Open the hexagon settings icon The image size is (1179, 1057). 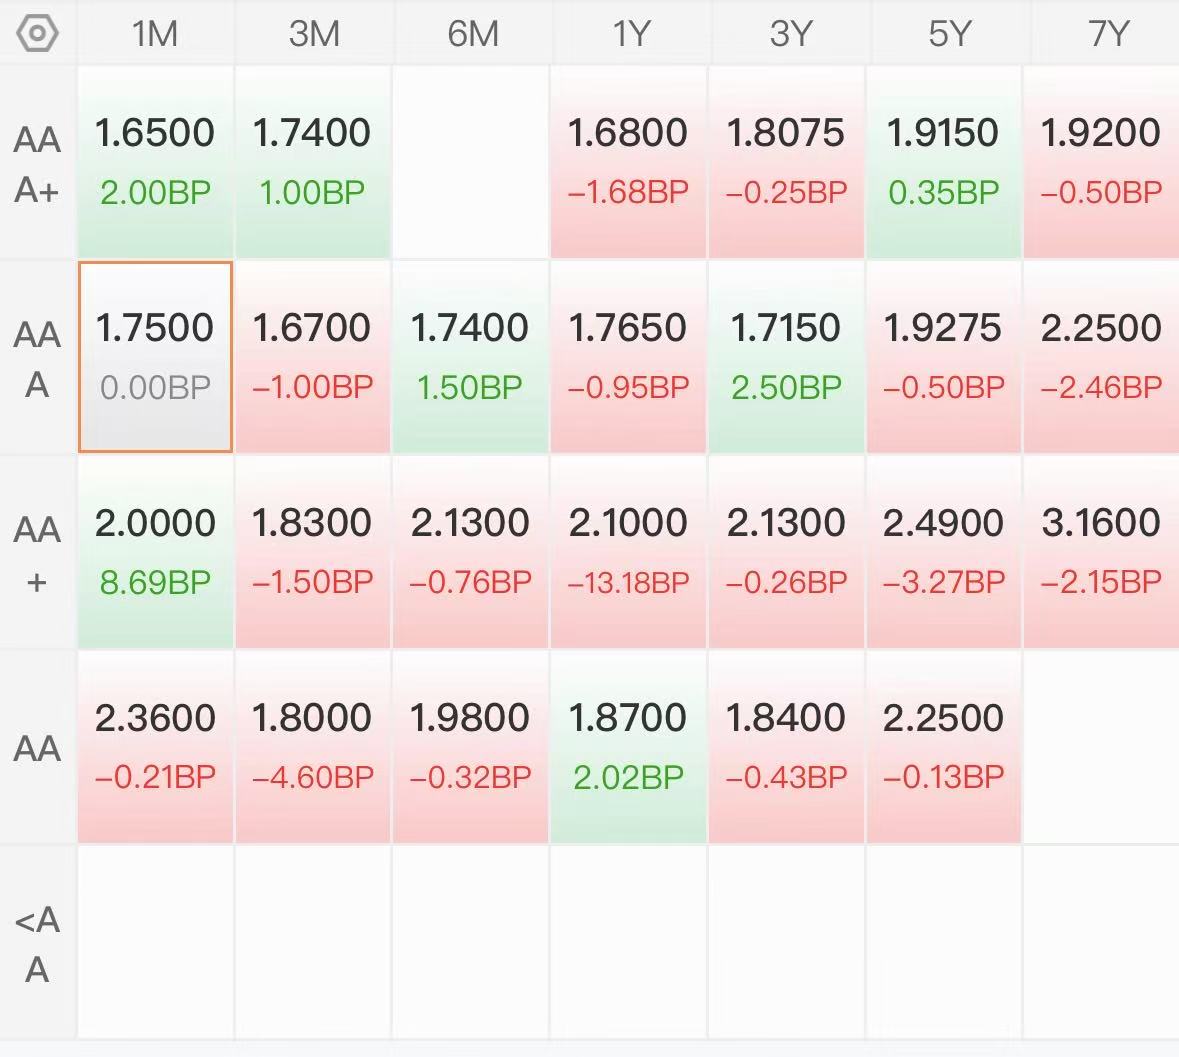pyautogui.click(x=37, y=33)
